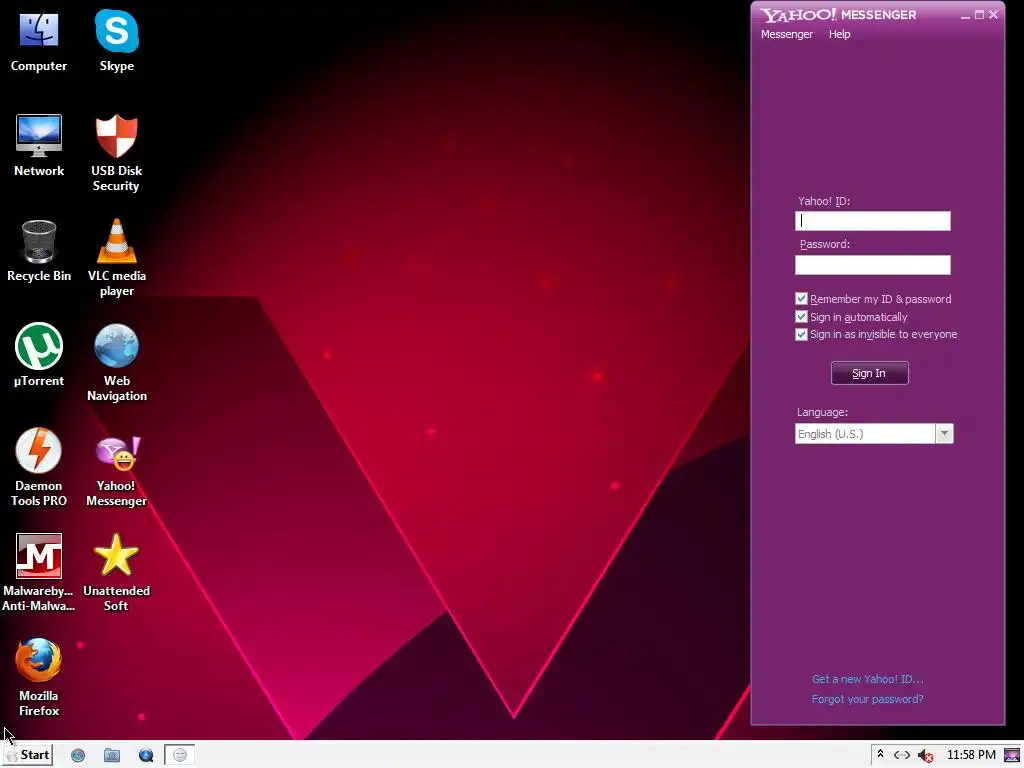Select the Web Navigation globe icon
The image size is (1024, 768).
(x=116, y=363)
